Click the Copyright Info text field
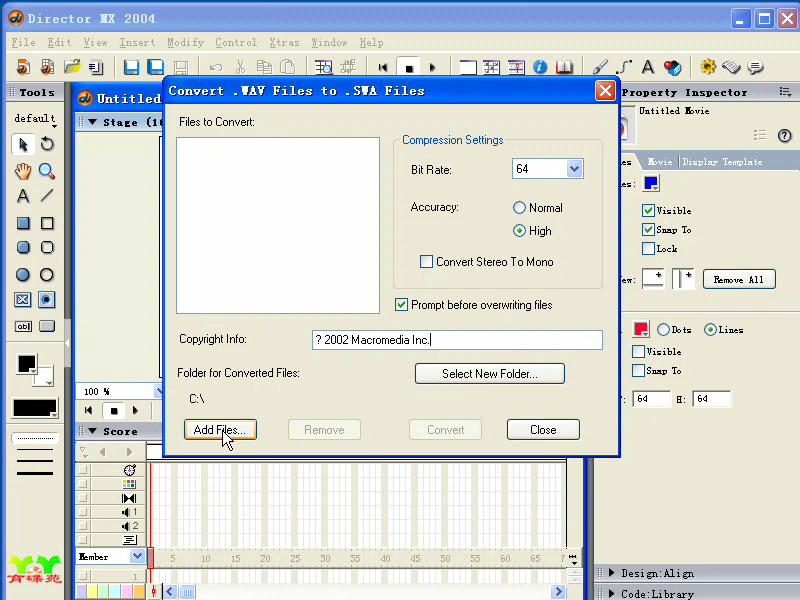The image size is (800, 600). (x=457, y=340)
